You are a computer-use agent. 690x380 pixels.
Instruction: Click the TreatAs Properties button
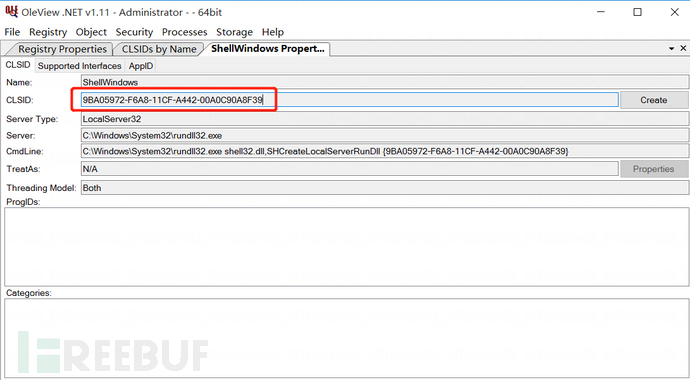coord(654,169)
